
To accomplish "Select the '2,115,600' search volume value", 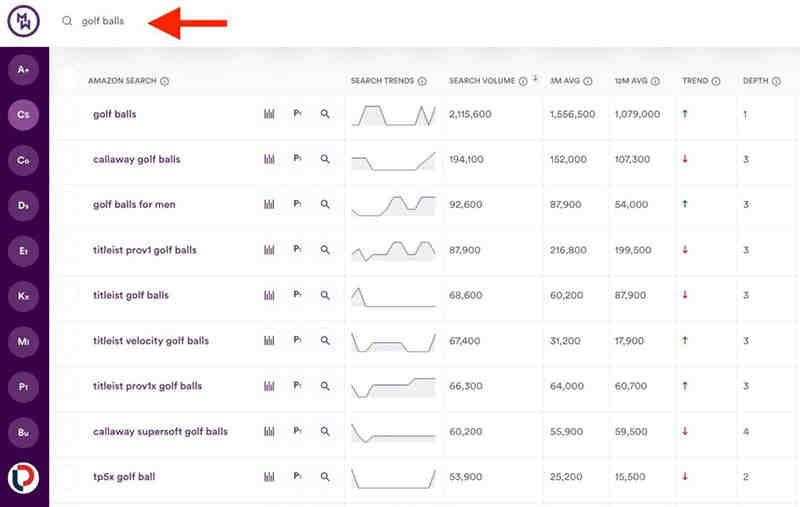I will pyautogui.click(x=470, y=114).
